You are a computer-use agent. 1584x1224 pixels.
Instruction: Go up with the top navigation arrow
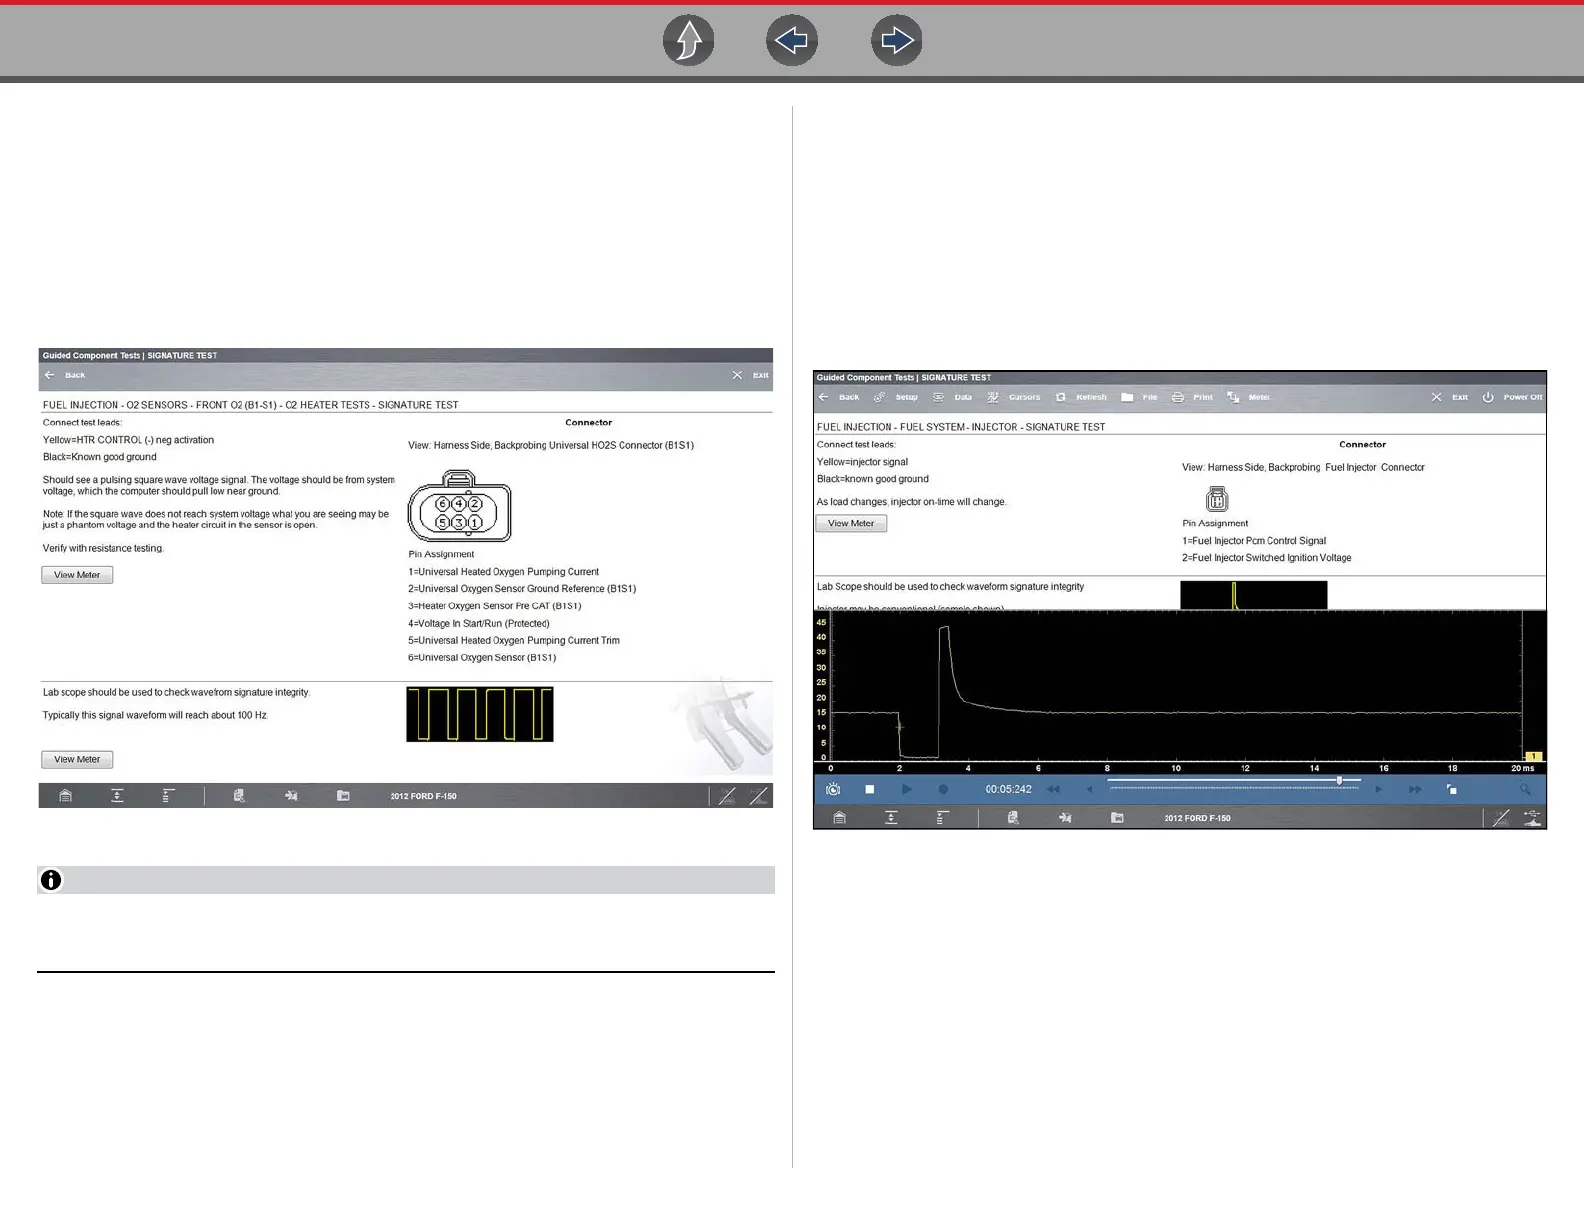click(689, 41)
